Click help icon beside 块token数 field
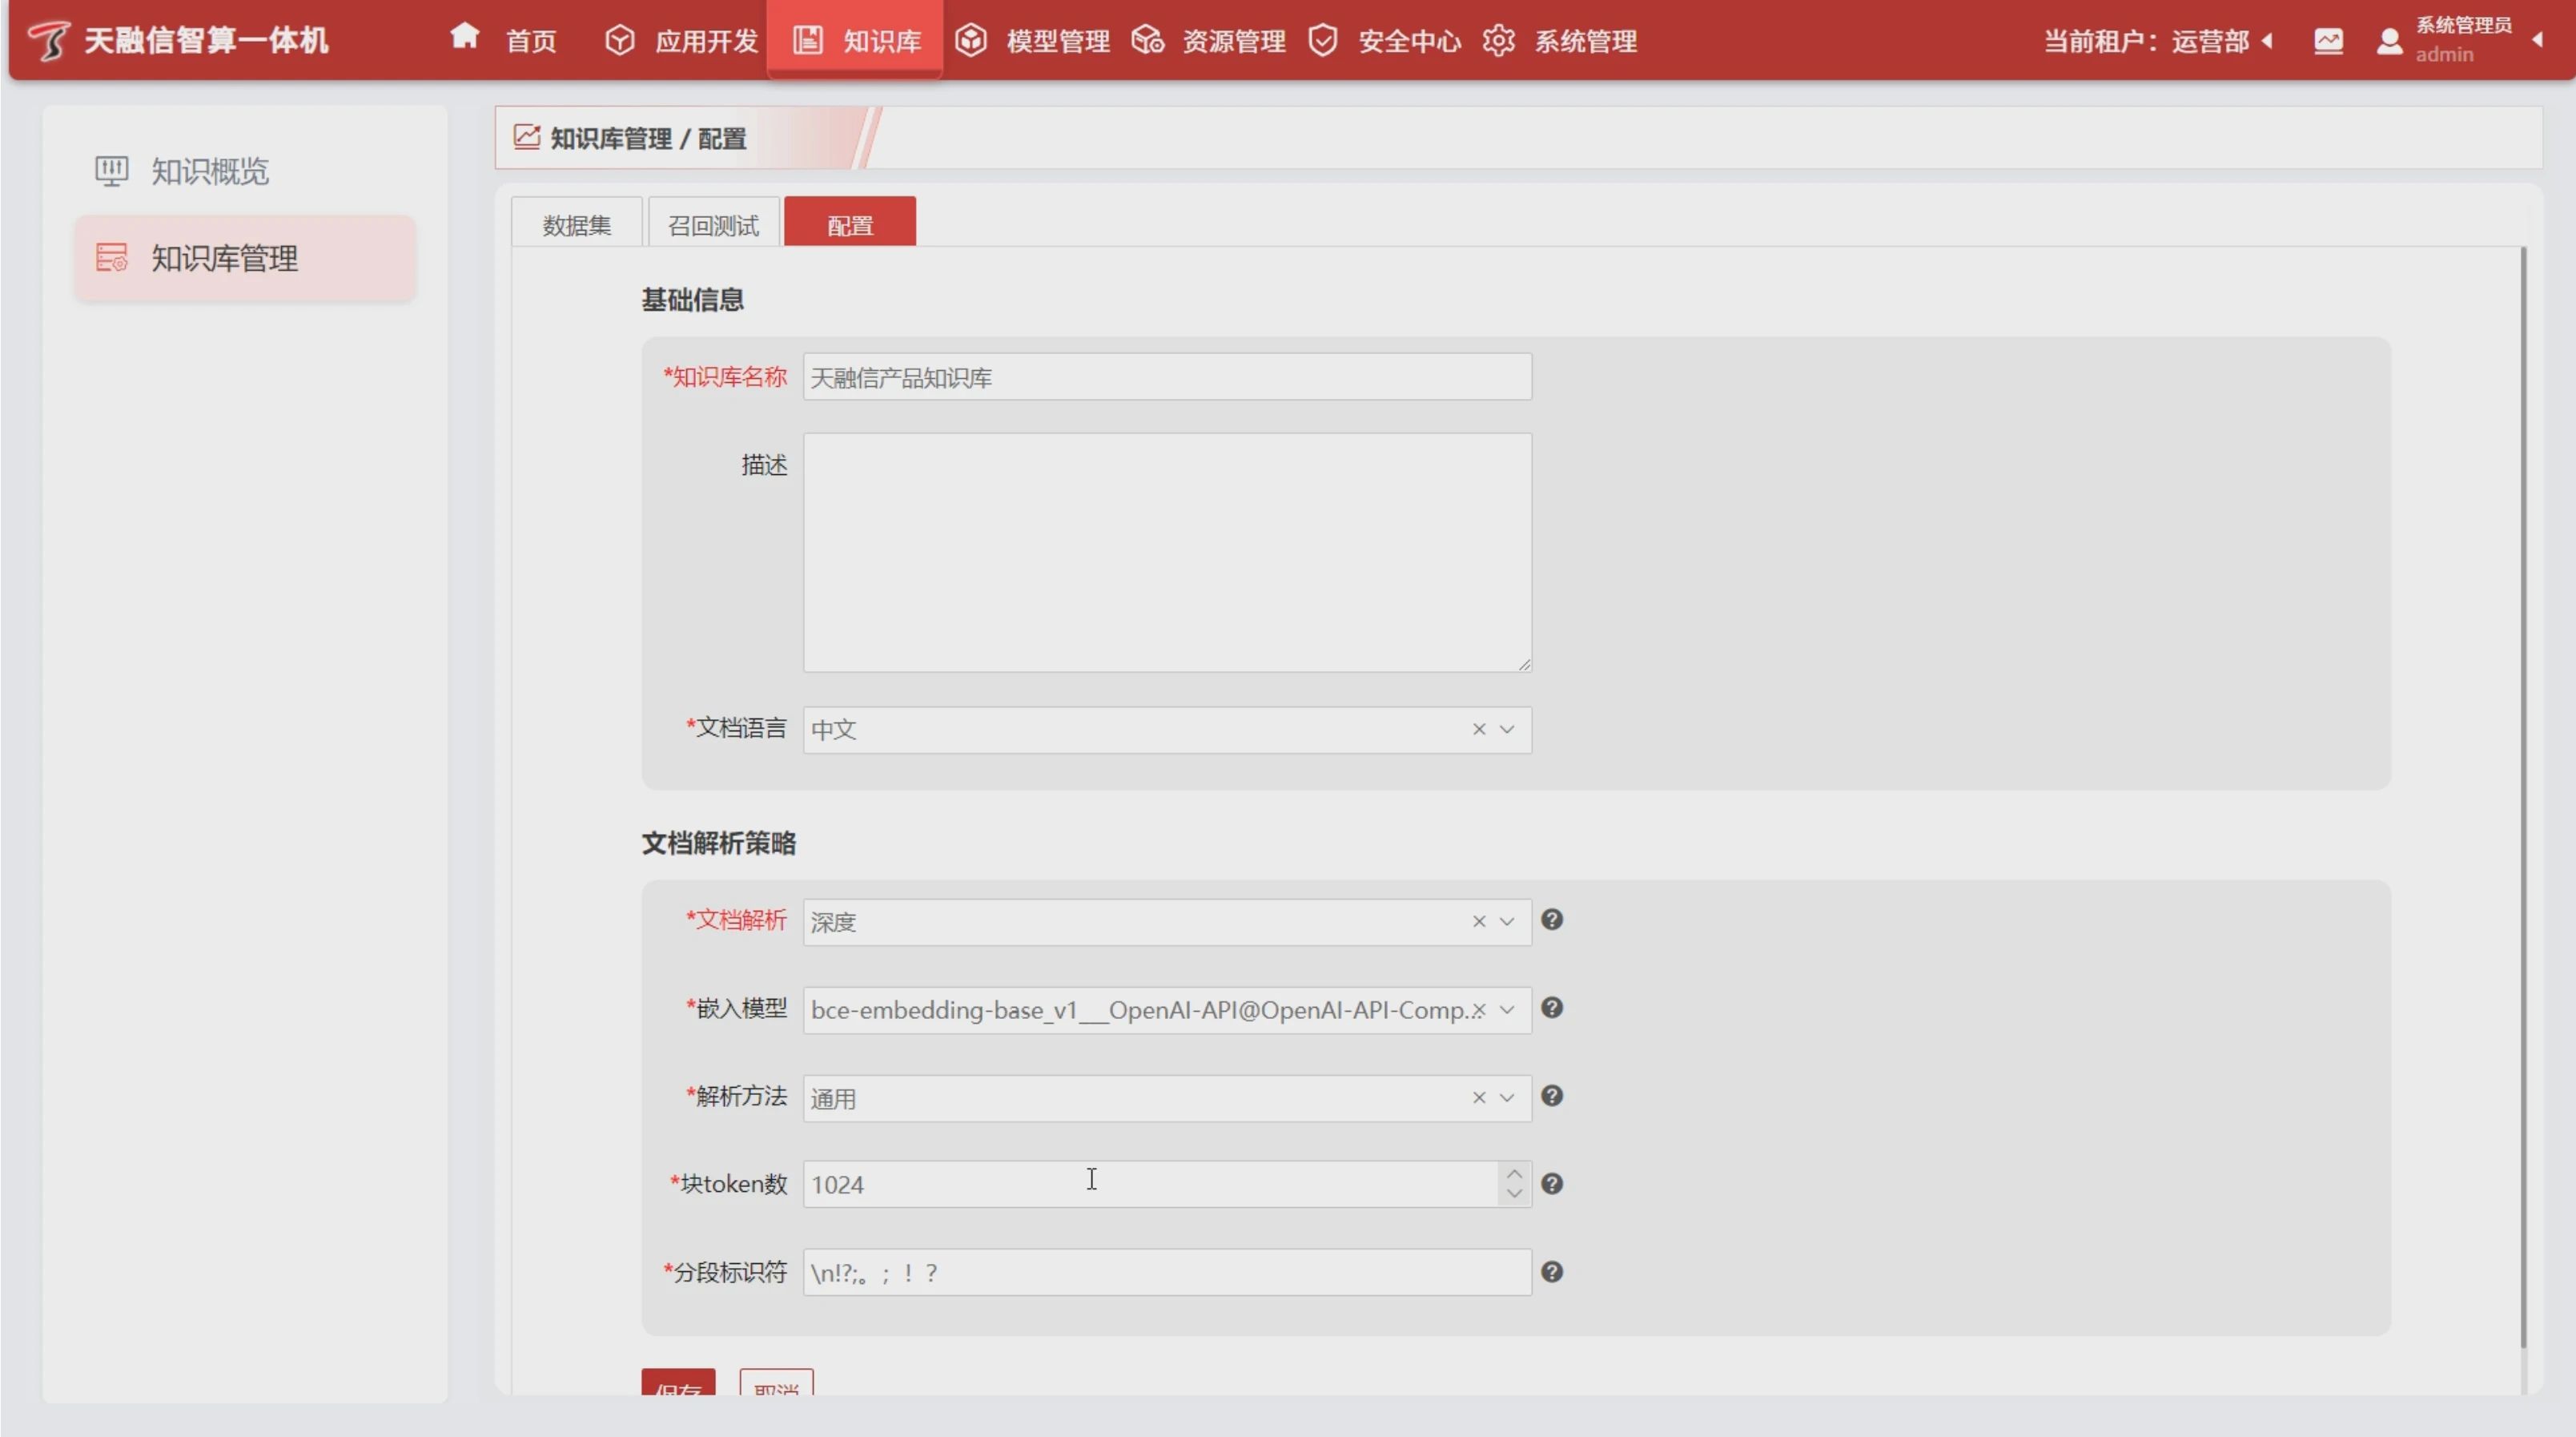This screenshot has height=1437, width=2576. pyautogui.click(x=1551, y=1183)
